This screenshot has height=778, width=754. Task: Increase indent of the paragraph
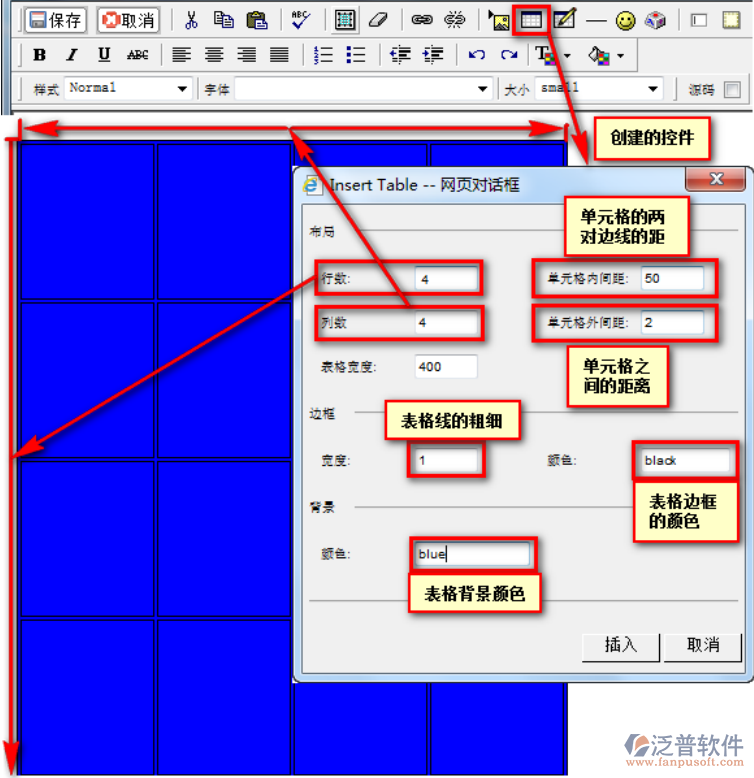click(x=433, y=55)
